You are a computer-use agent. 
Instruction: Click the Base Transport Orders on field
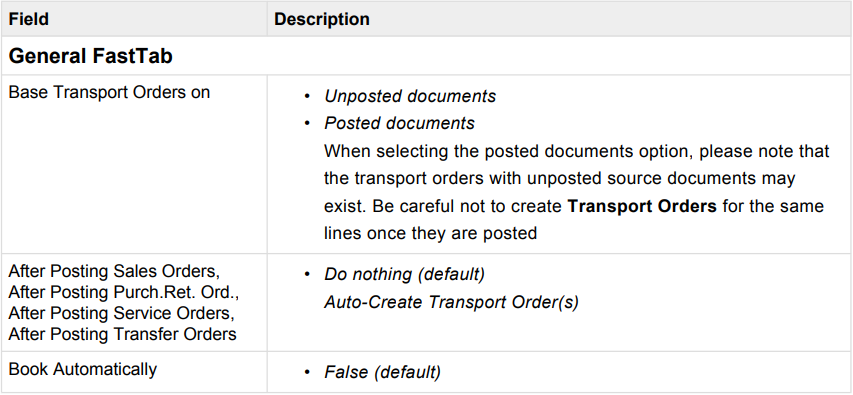(x=109, y=92)
